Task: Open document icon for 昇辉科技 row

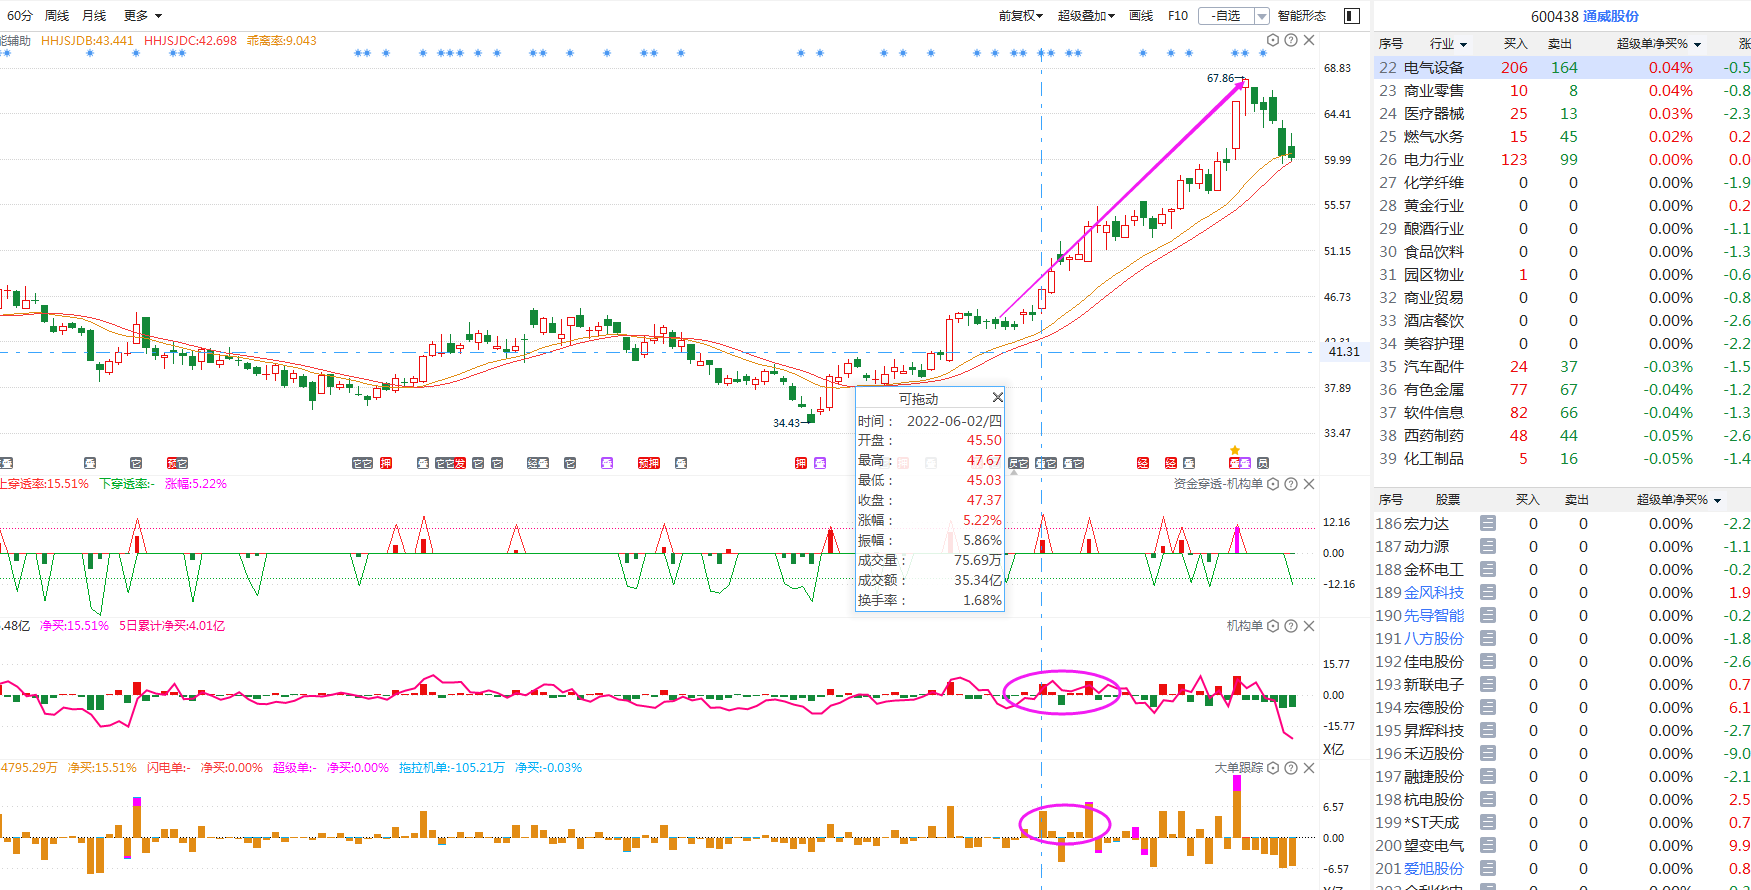Action: click(1488, 730)
